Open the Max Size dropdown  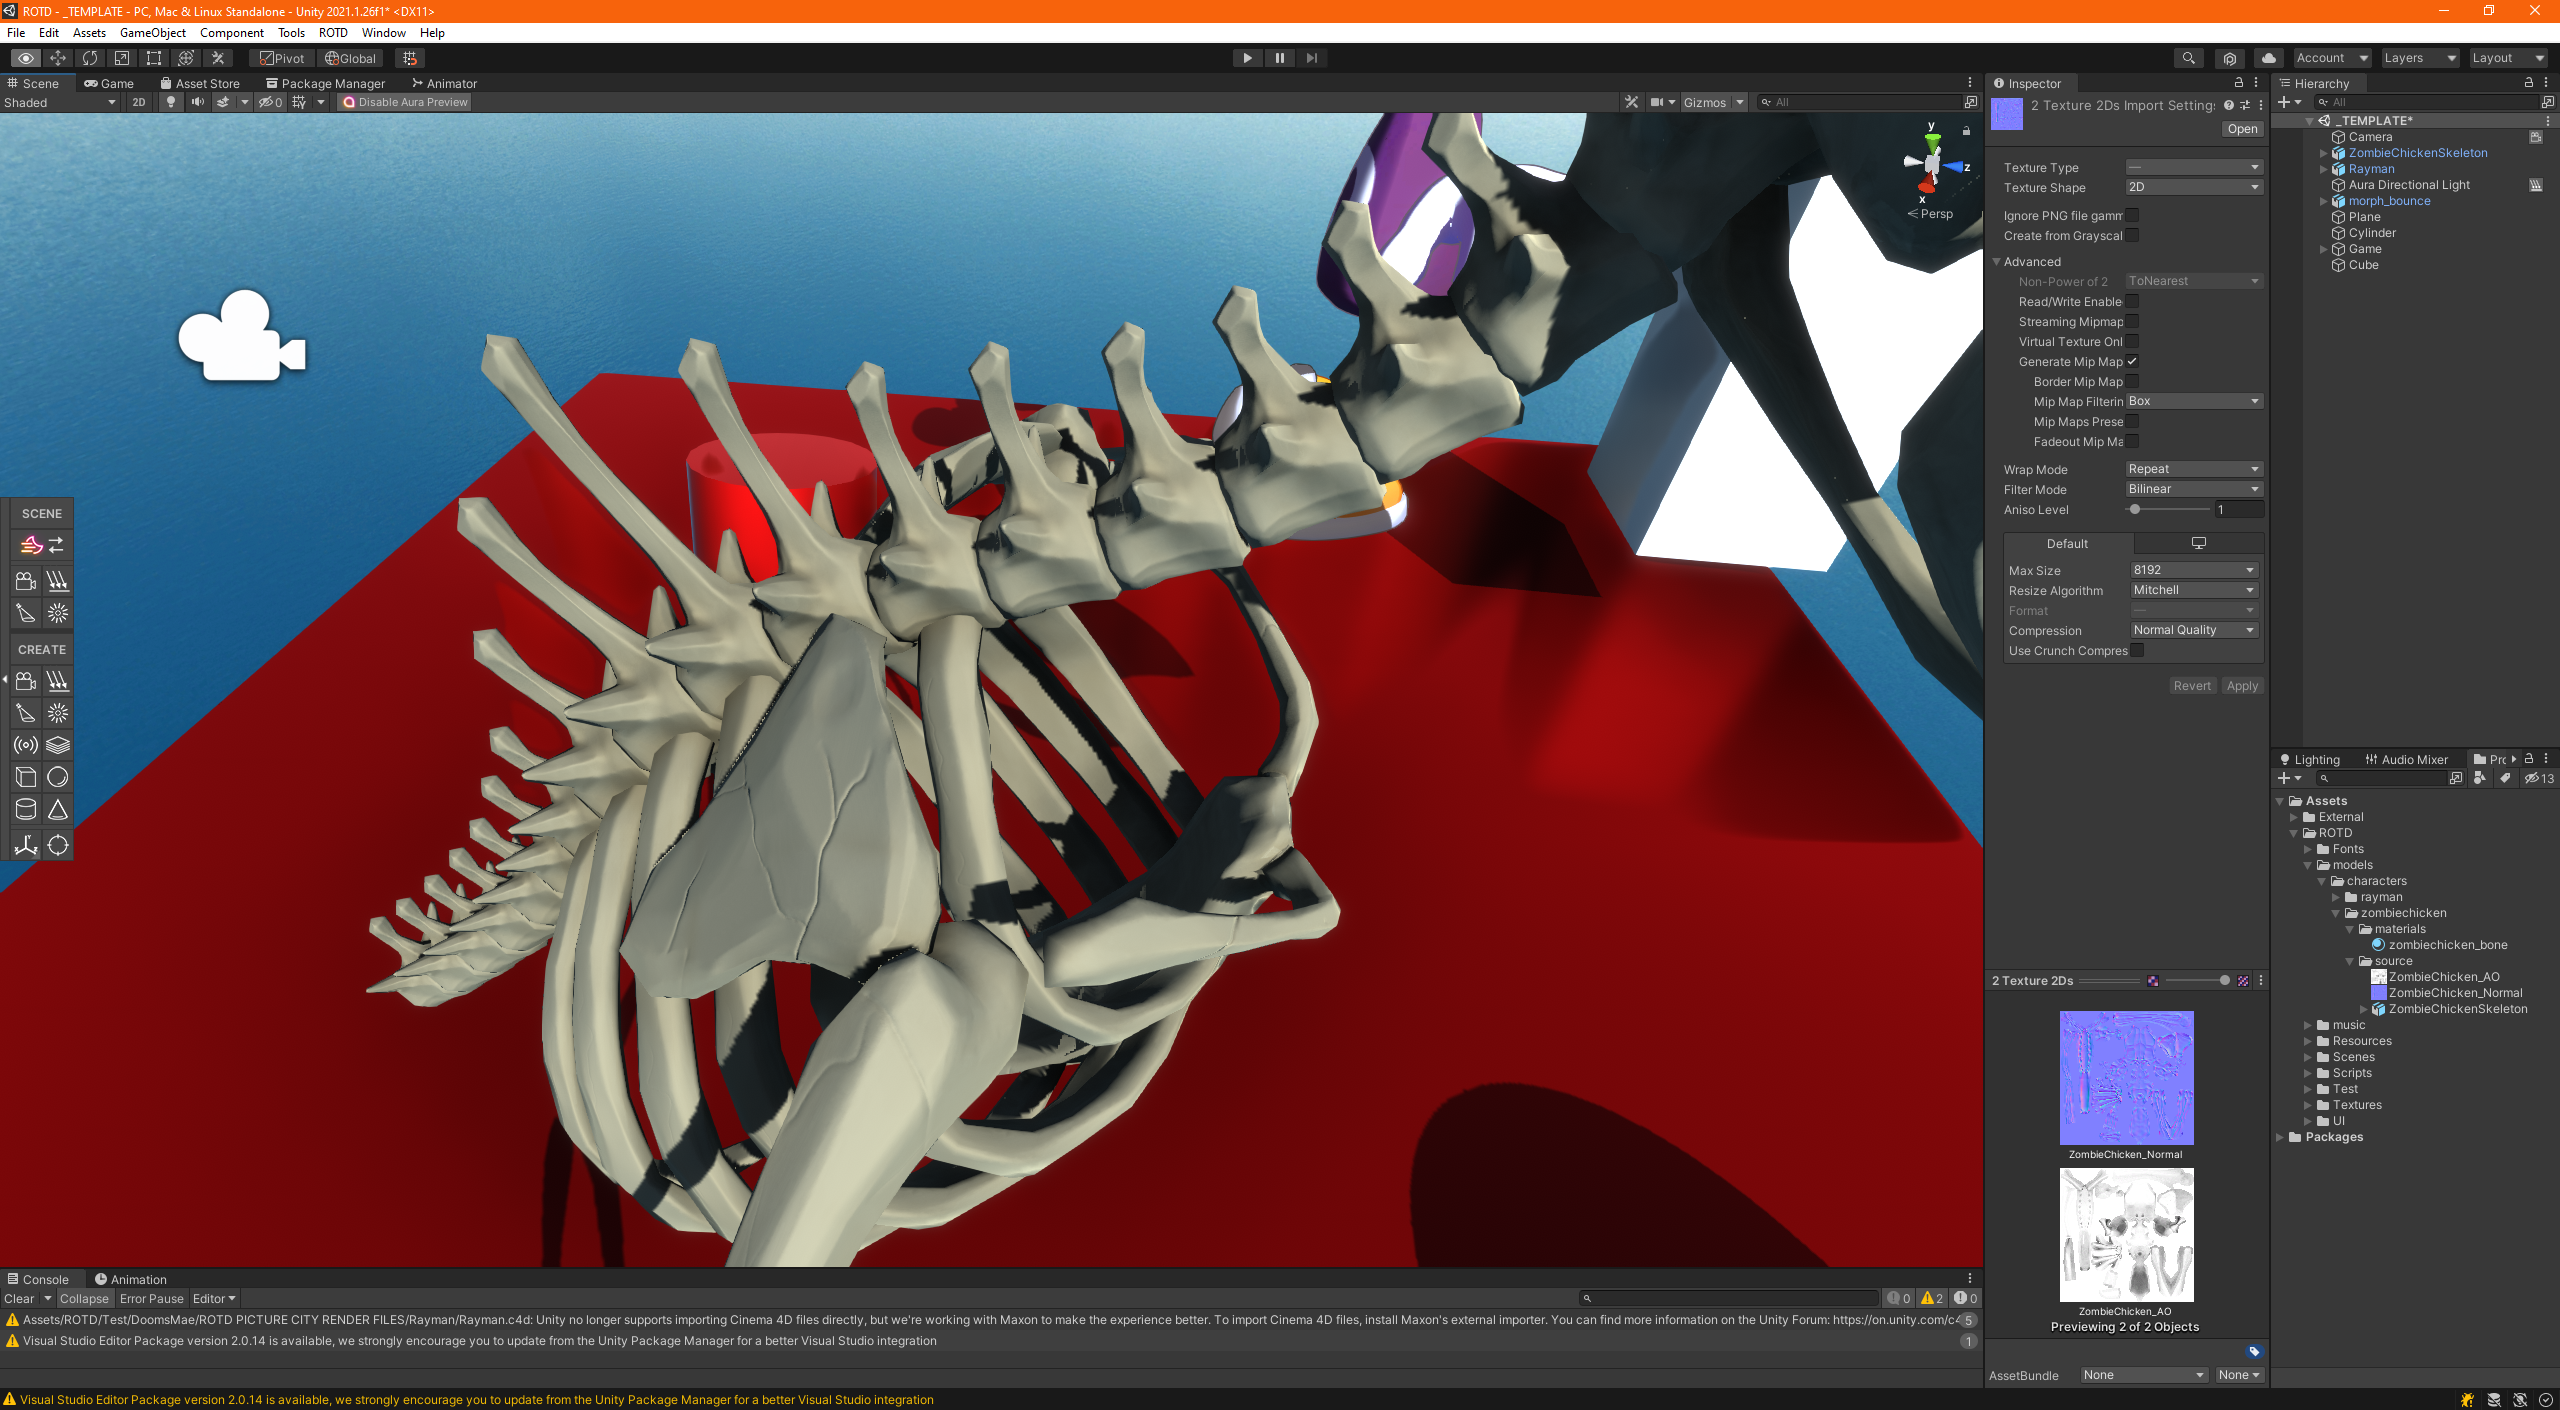click(2194, 570)
